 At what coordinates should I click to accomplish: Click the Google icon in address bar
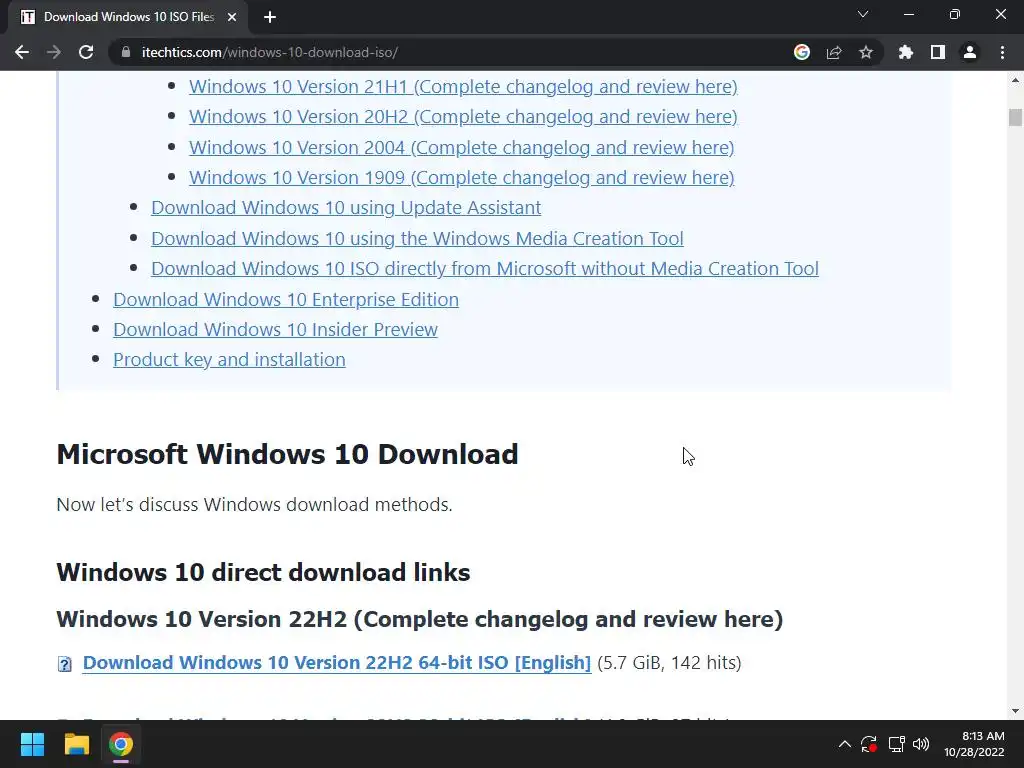tap(801, 52)
